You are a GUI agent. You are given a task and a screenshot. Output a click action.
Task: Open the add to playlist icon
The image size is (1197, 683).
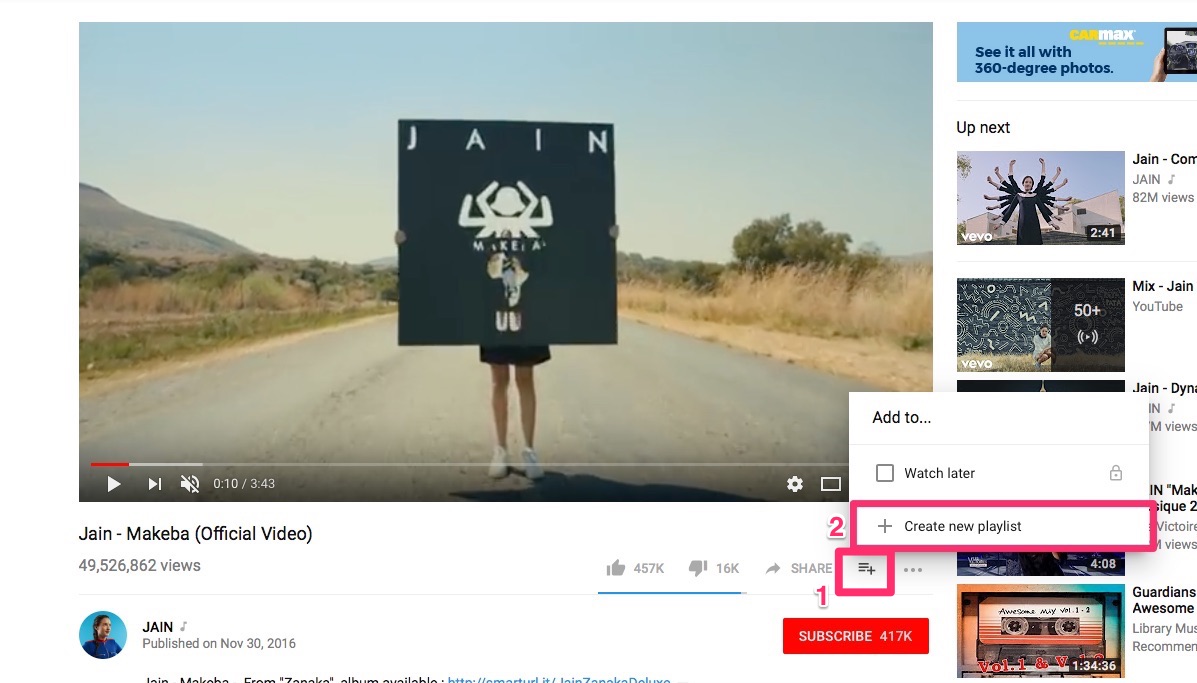click(x=866, y=569)
